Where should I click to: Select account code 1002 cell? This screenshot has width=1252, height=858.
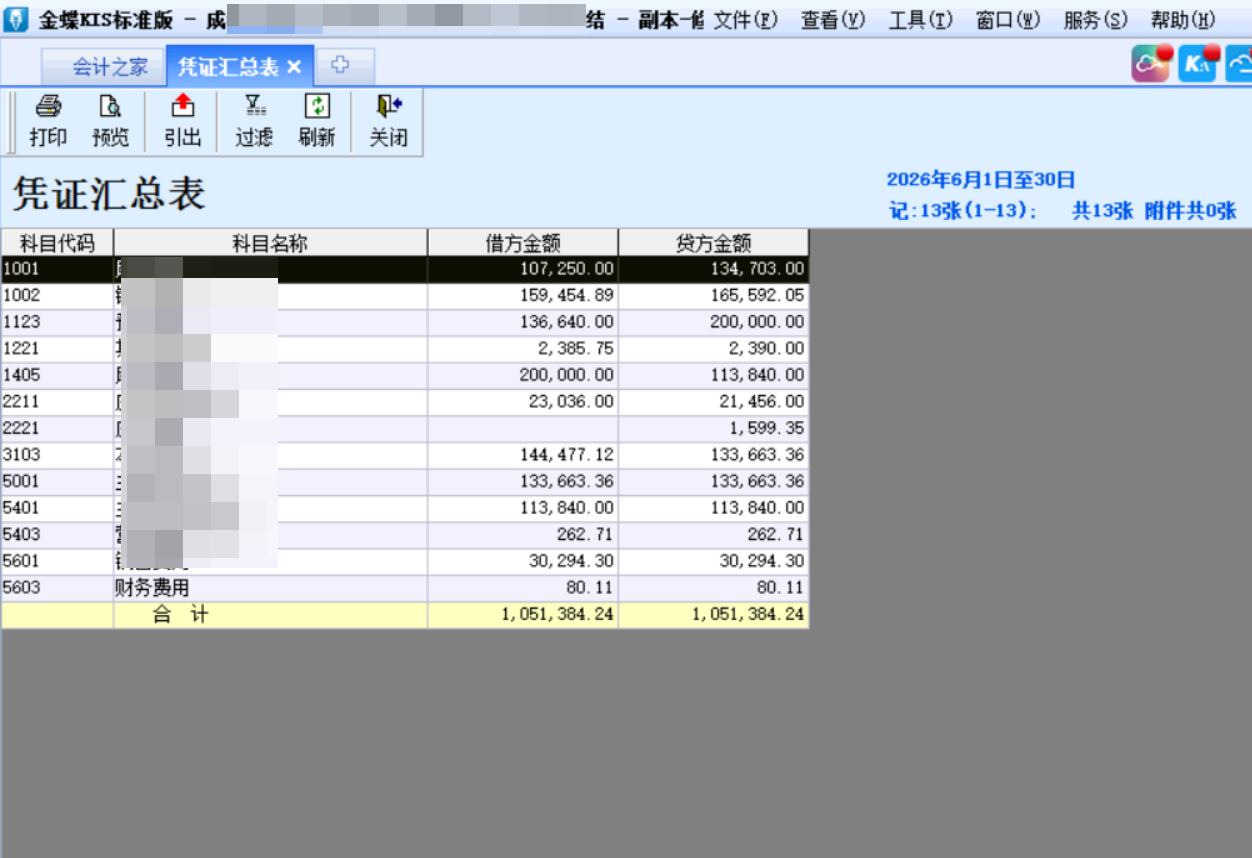(57, 296)
